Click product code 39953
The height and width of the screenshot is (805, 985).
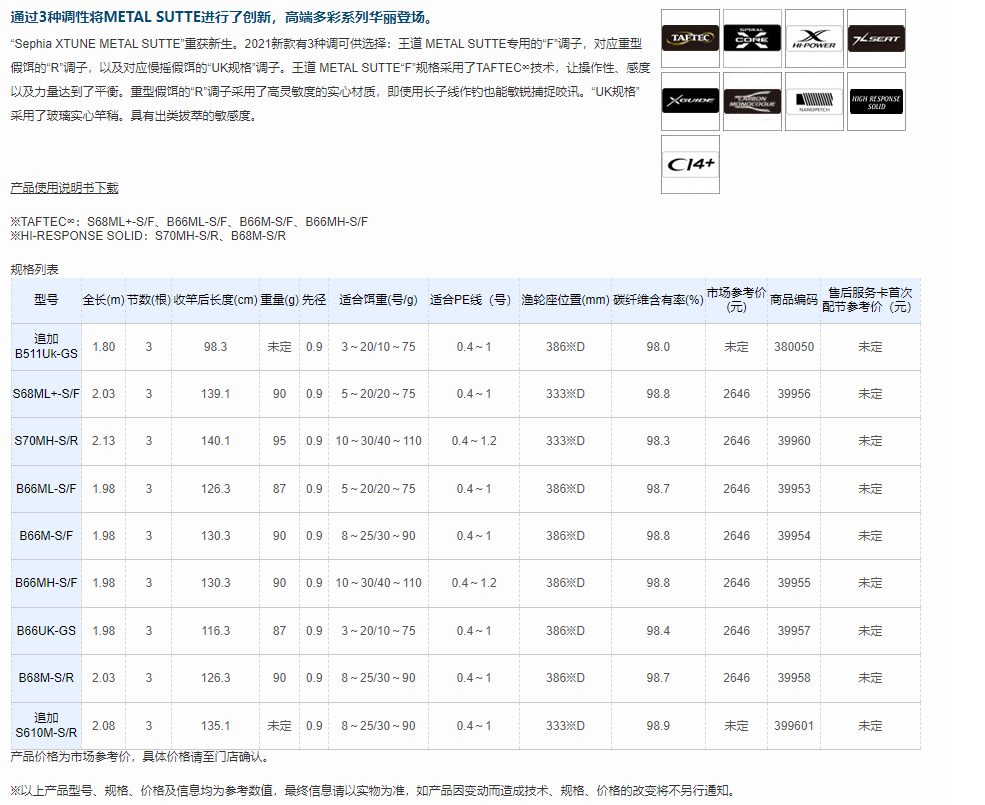793,489
